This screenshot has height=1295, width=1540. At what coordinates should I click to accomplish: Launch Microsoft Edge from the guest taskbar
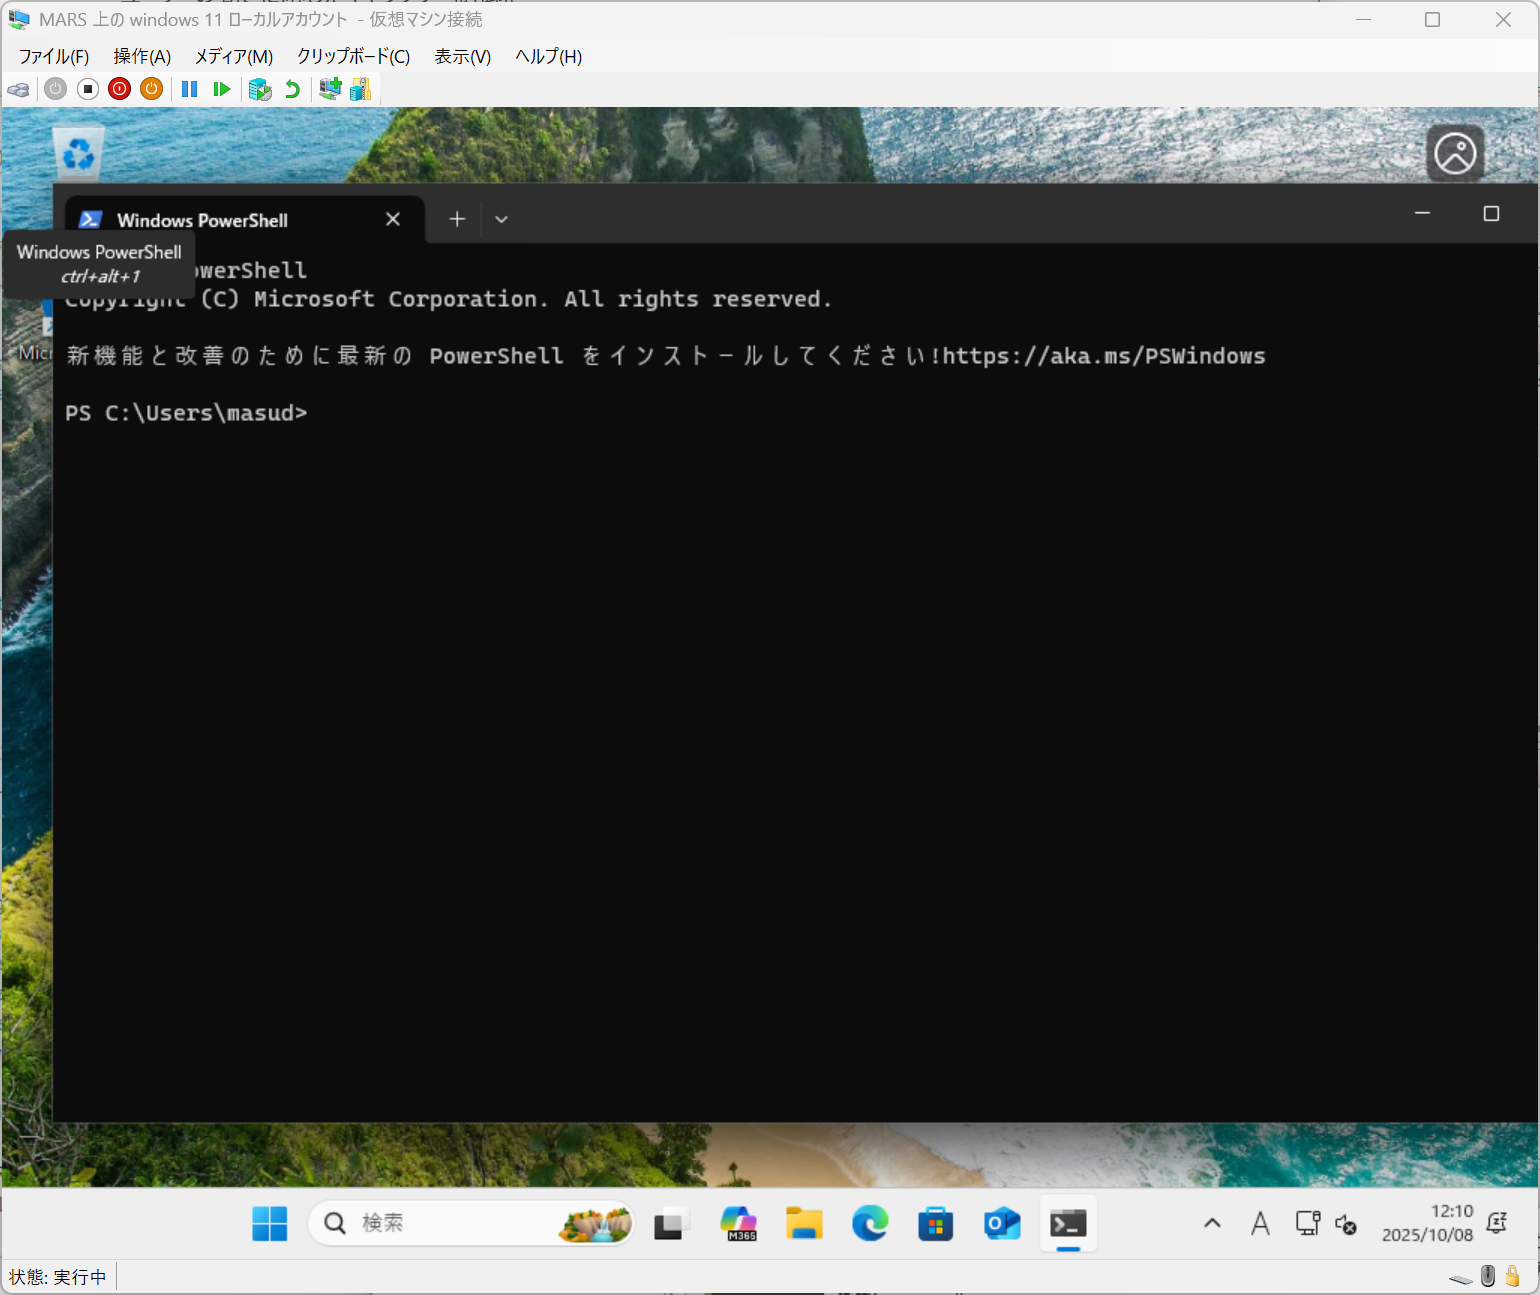pyautogui.click(x=870, y=1223)
